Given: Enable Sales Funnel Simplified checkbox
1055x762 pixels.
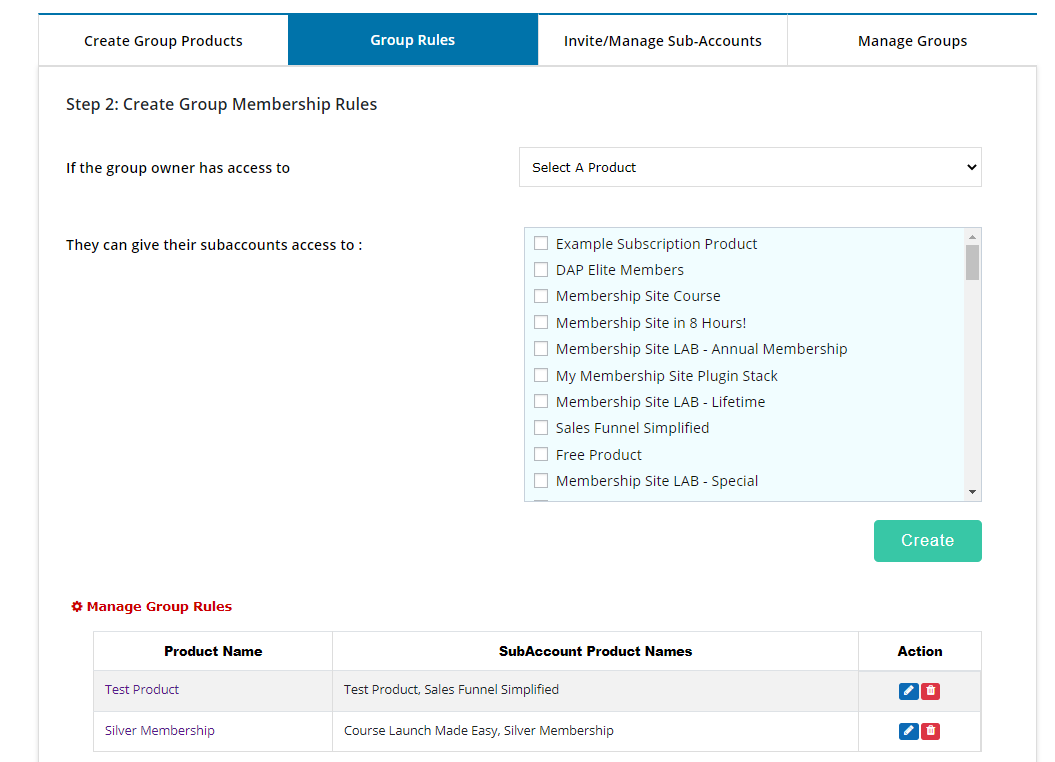Looking at the screenshot, I should click(541, 428).
